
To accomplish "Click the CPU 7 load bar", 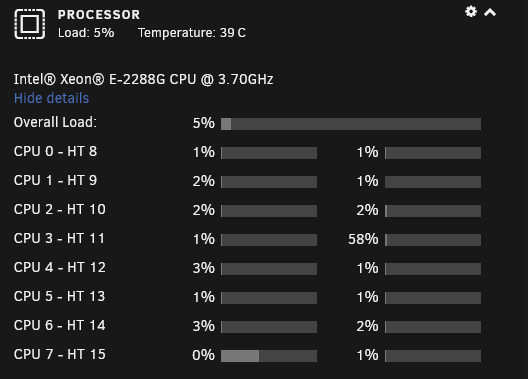I will (269, 356).
